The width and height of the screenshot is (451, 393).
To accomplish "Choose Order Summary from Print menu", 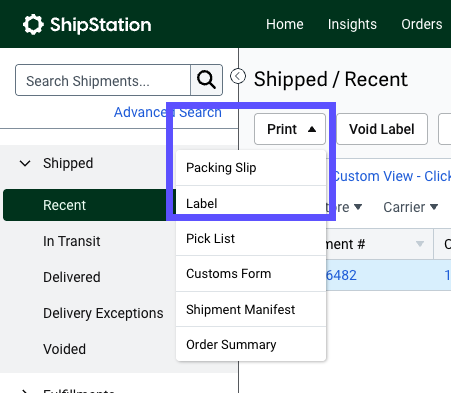I will coord(251,344).
